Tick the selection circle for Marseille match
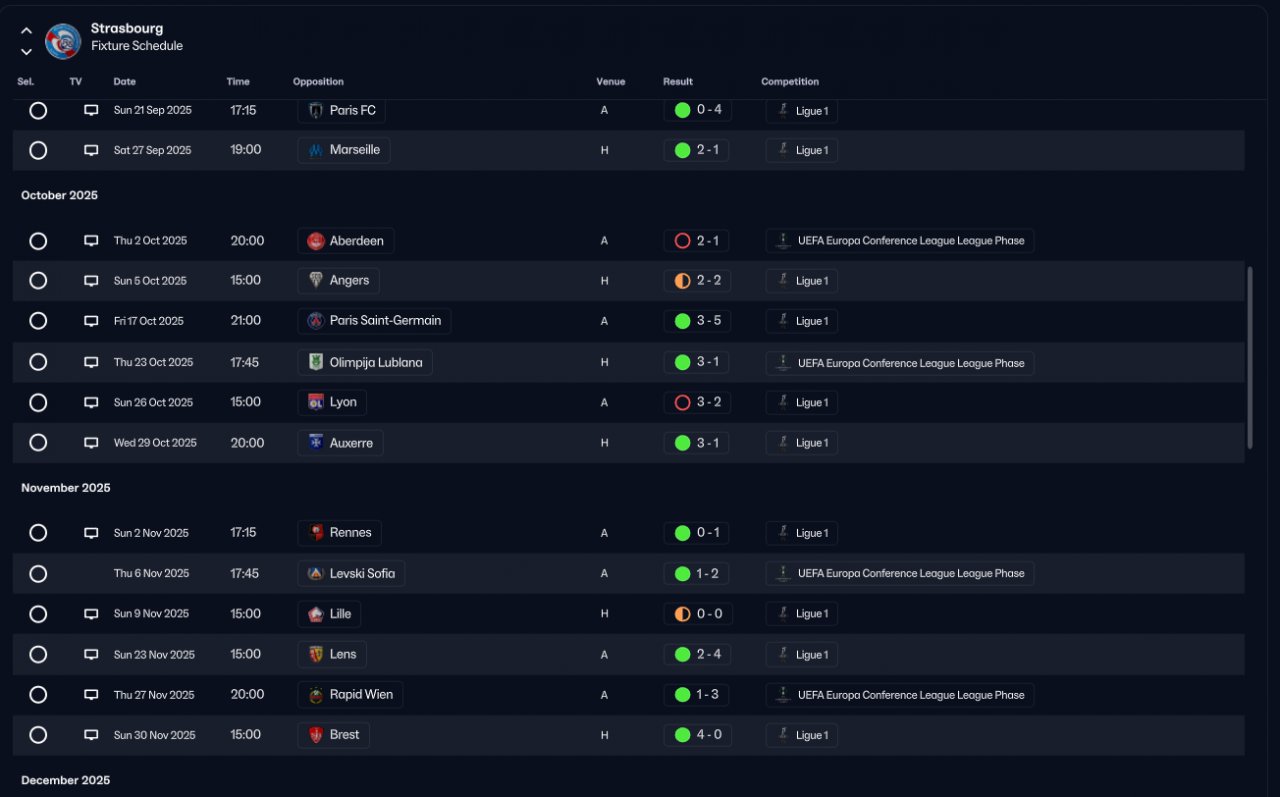This screenshot has height=797, width=1280. [x=38, y=151]
